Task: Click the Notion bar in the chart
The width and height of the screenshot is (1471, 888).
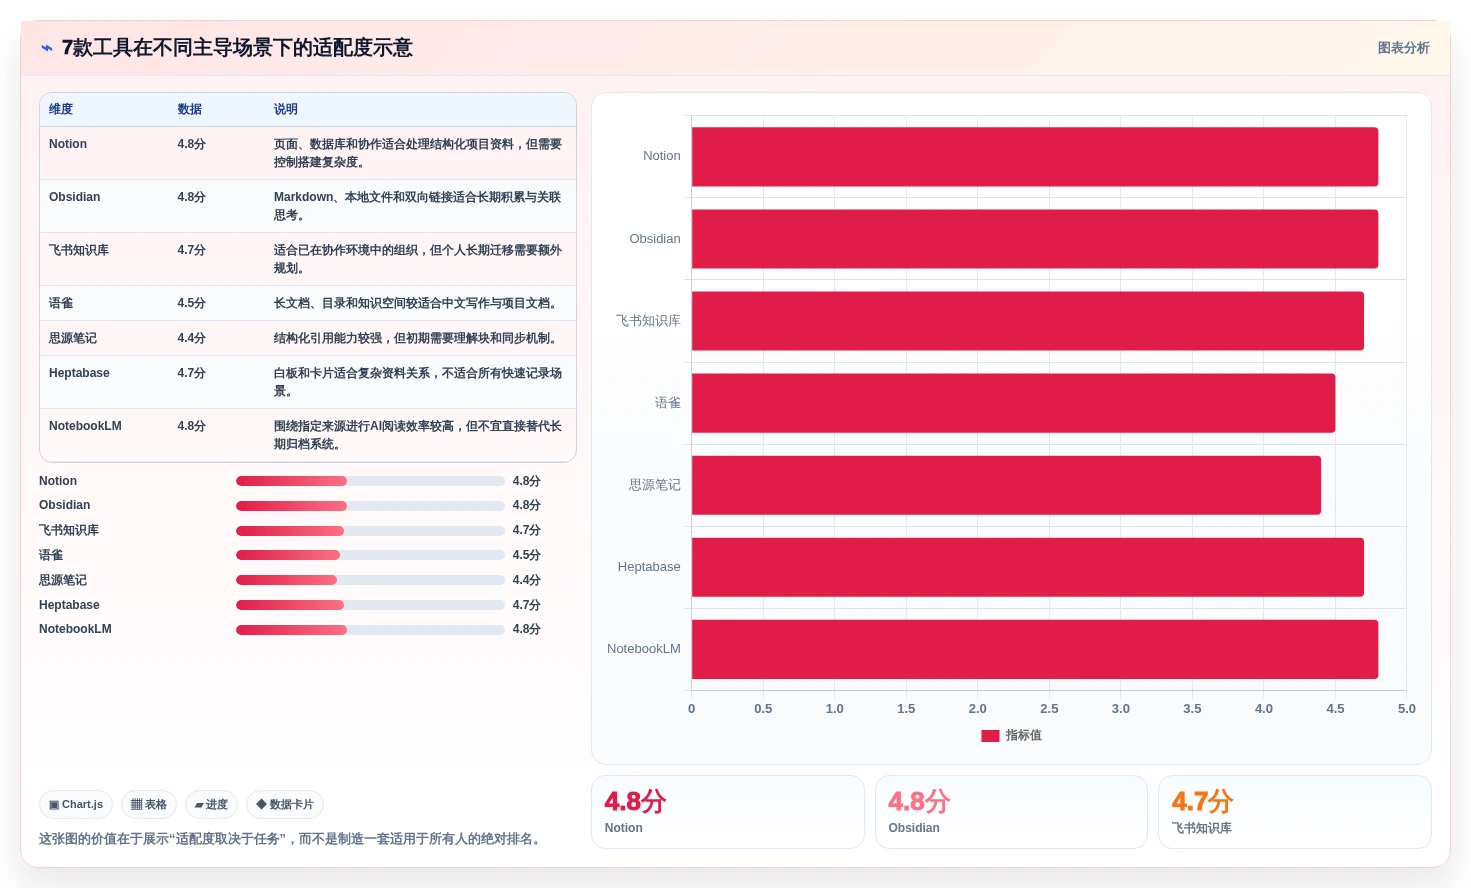Action: pos(1035,157)
